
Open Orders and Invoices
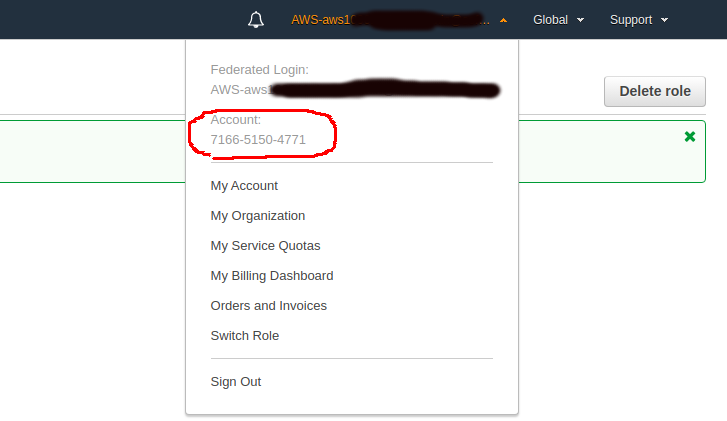(x=268, y=306)
